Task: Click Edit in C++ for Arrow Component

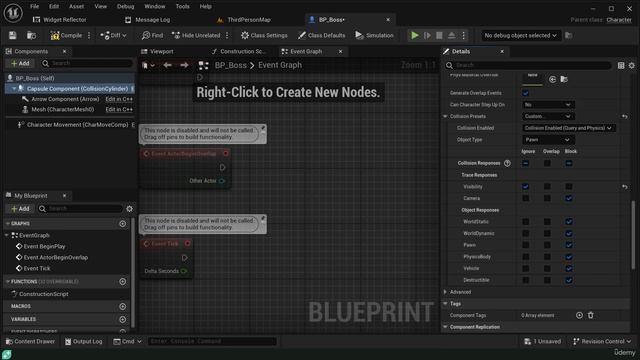Action: 119,99
